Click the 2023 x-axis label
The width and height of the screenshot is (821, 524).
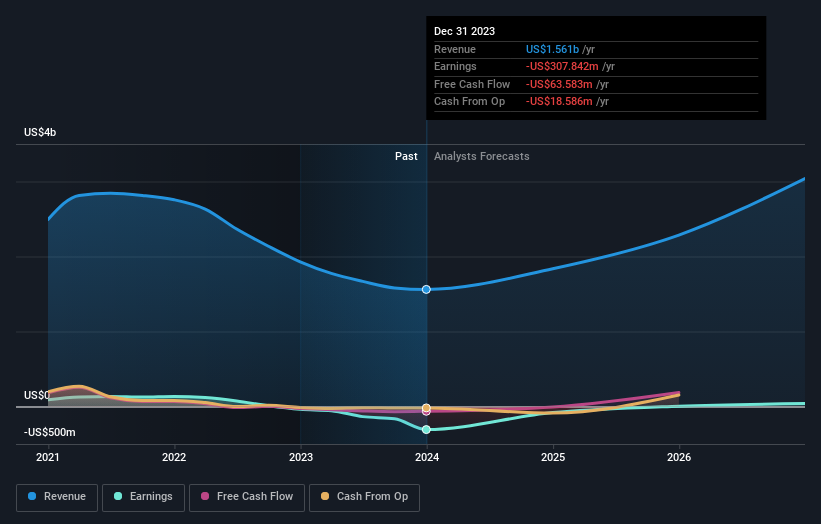pos(301,457)
